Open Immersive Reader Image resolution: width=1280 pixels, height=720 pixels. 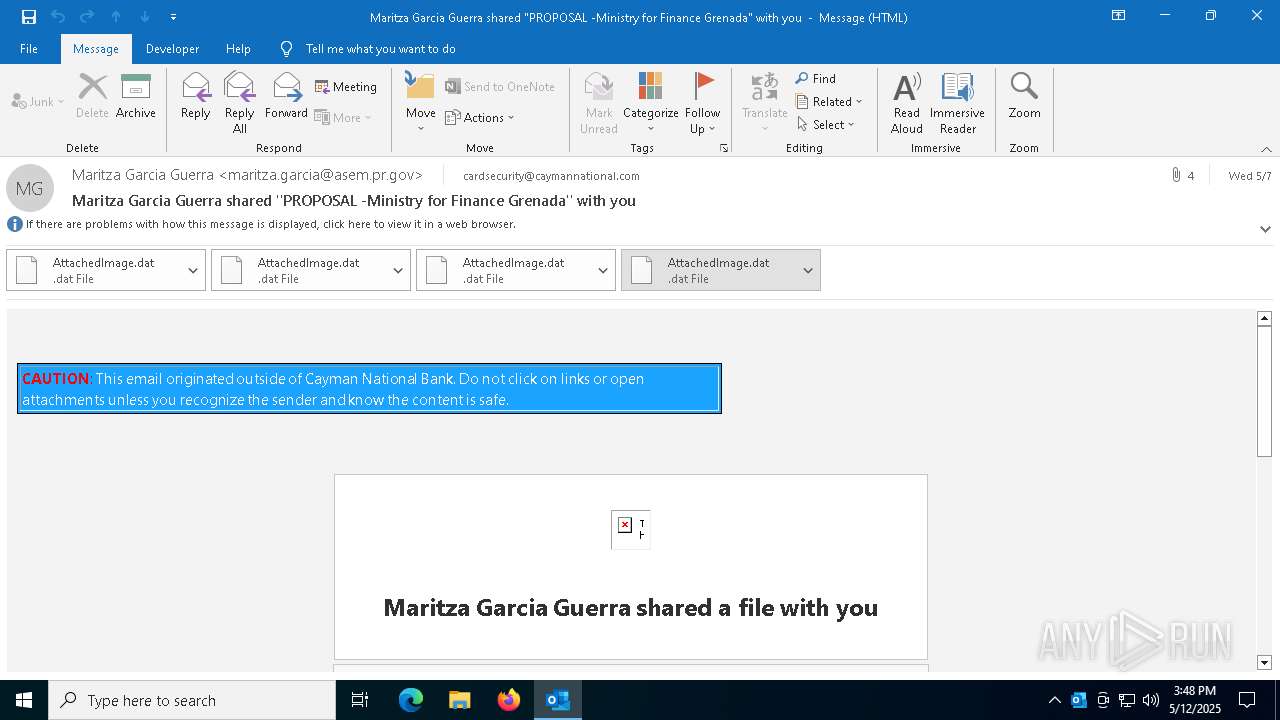pos(958,102)
